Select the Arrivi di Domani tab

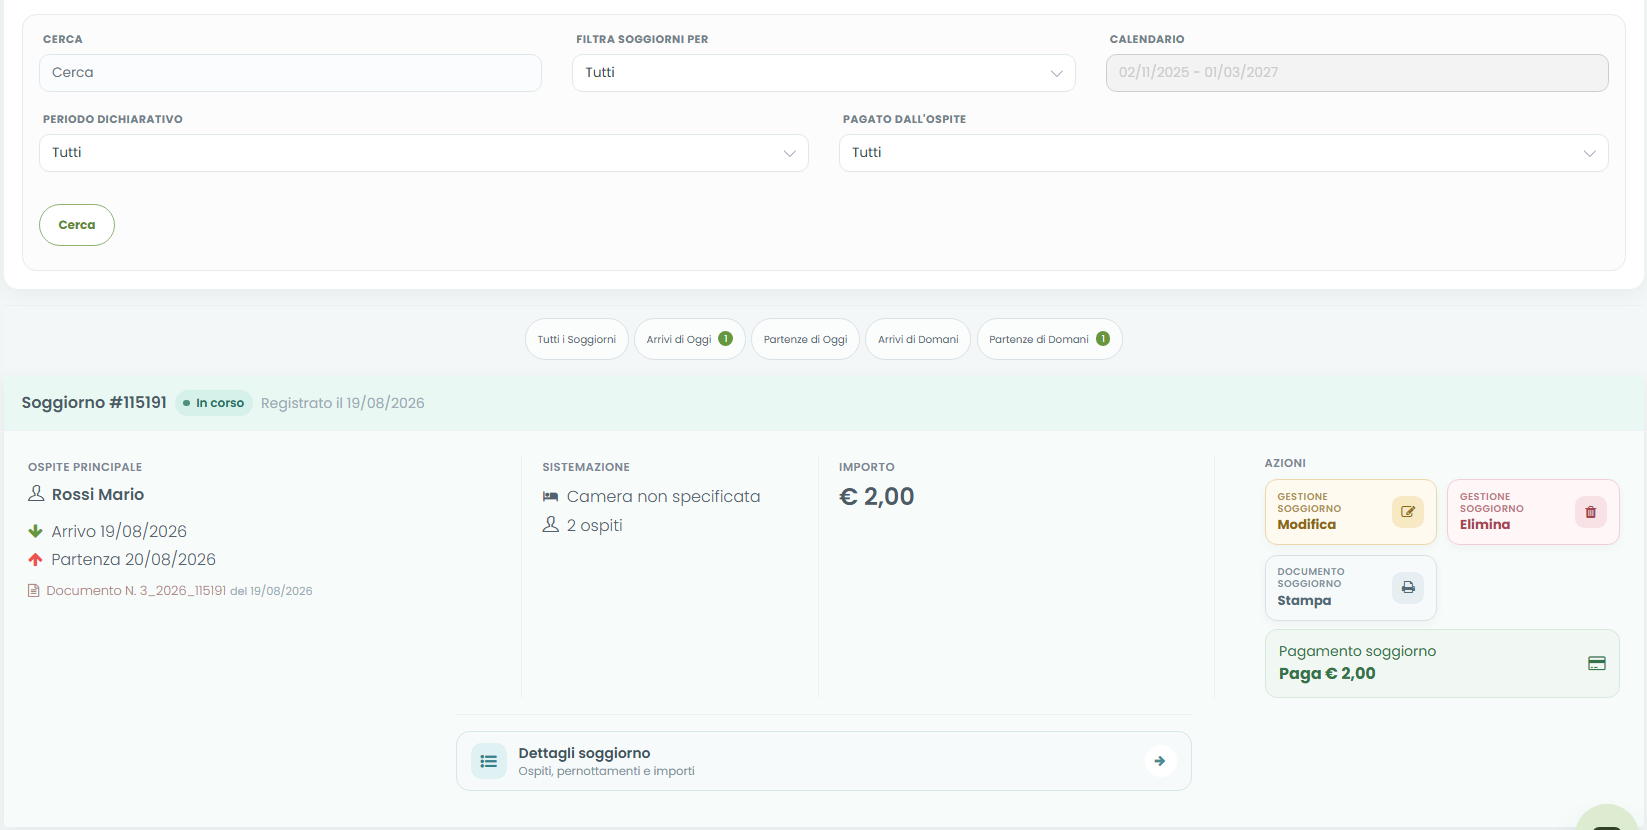(x=918, y=339)
